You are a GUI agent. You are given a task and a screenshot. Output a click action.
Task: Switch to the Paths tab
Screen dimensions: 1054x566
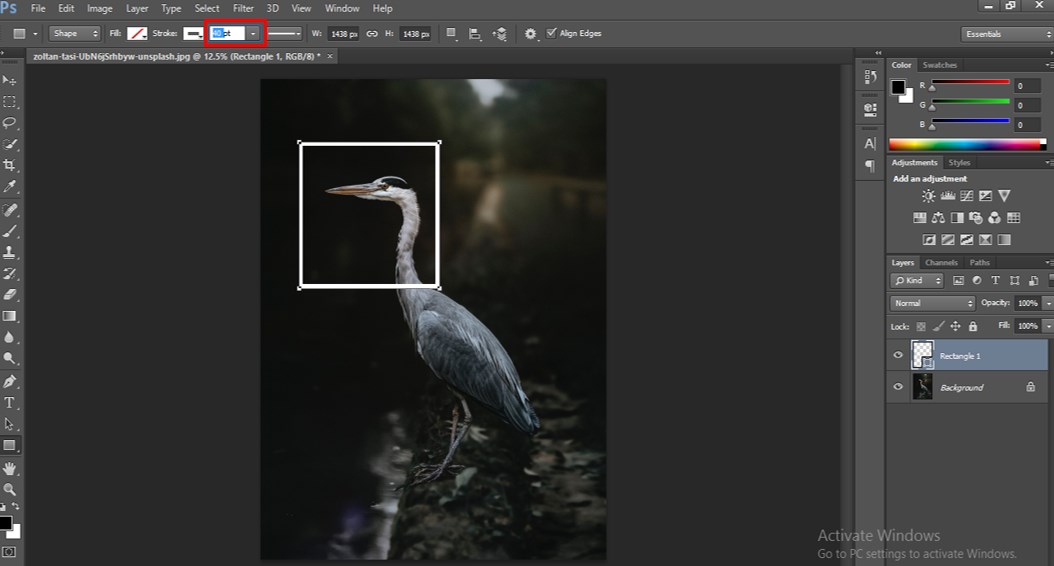click(x=979, y=263)
